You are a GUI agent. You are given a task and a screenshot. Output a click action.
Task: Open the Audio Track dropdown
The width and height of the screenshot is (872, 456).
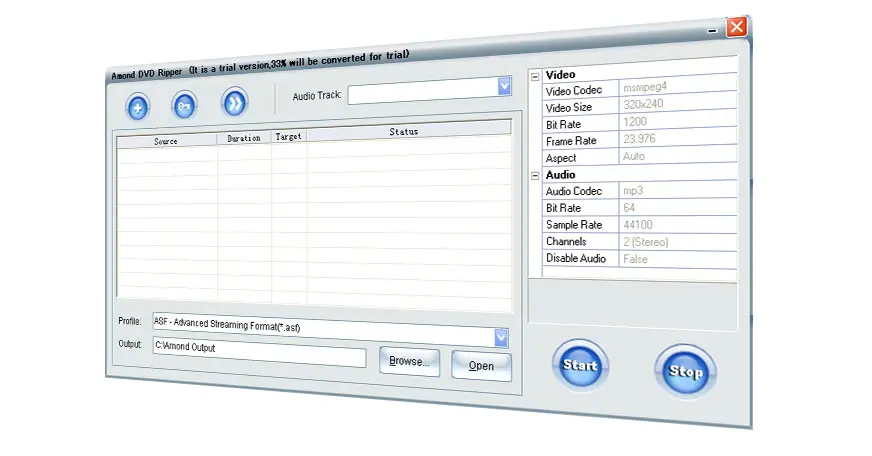(504, 86)
